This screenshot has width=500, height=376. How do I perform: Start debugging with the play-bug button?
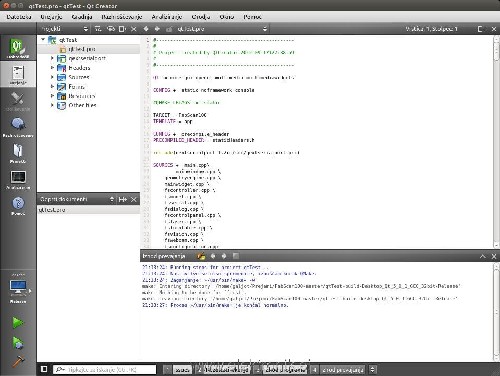pos(18,342)
